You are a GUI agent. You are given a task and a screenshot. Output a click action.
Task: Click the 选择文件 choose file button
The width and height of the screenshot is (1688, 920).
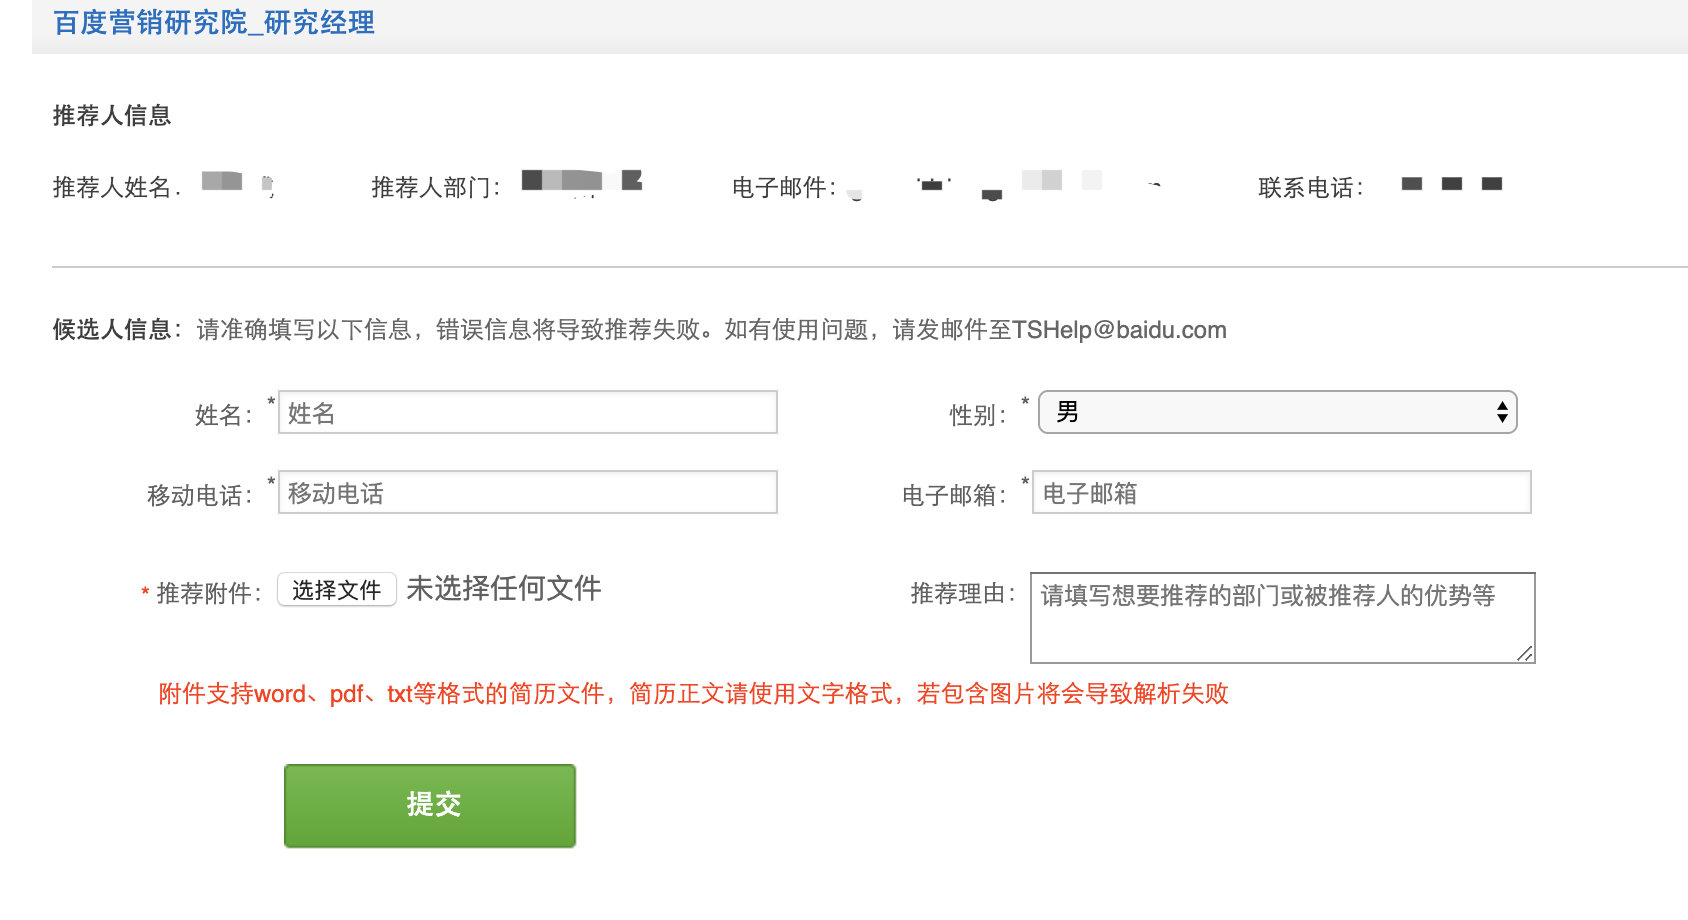(337, 590)
